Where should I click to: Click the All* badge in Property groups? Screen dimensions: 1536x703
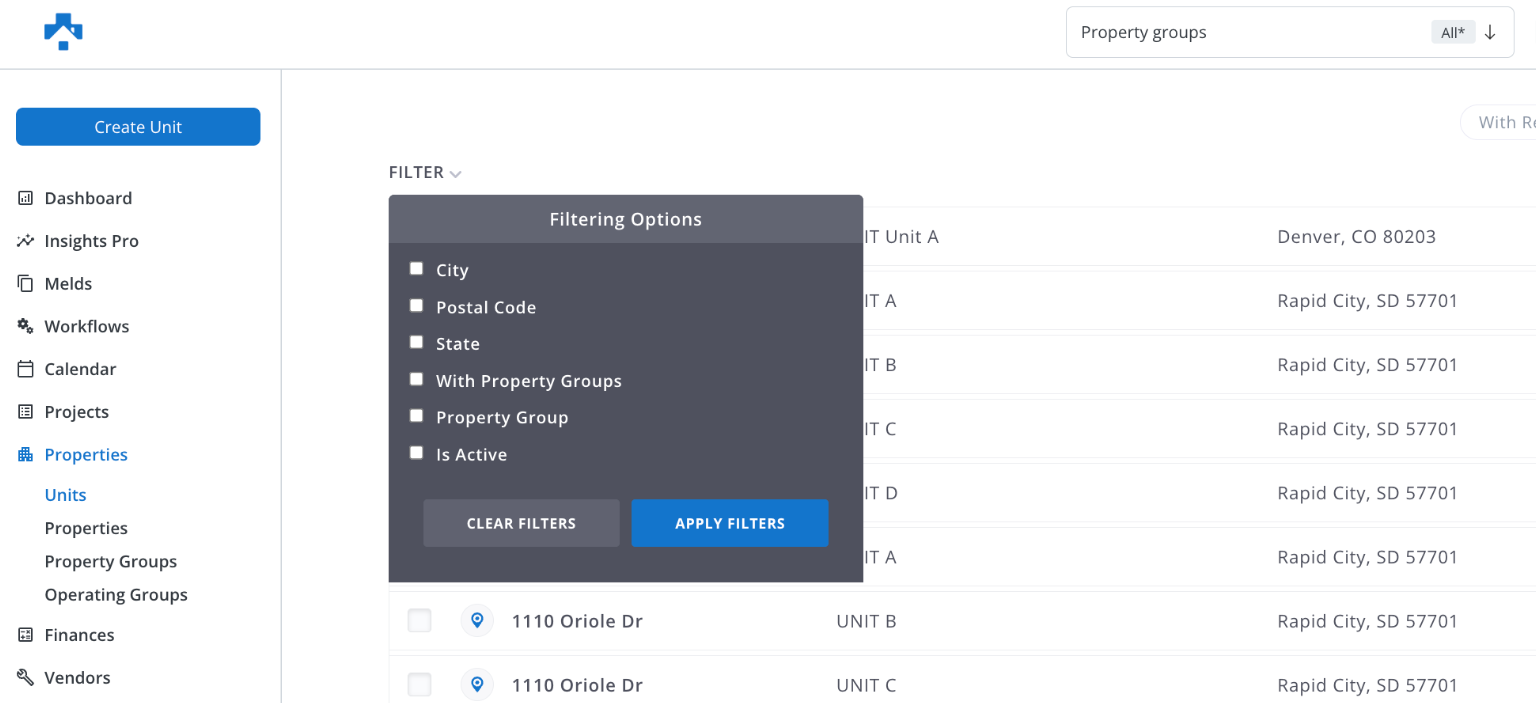(x=1453, y=32)
